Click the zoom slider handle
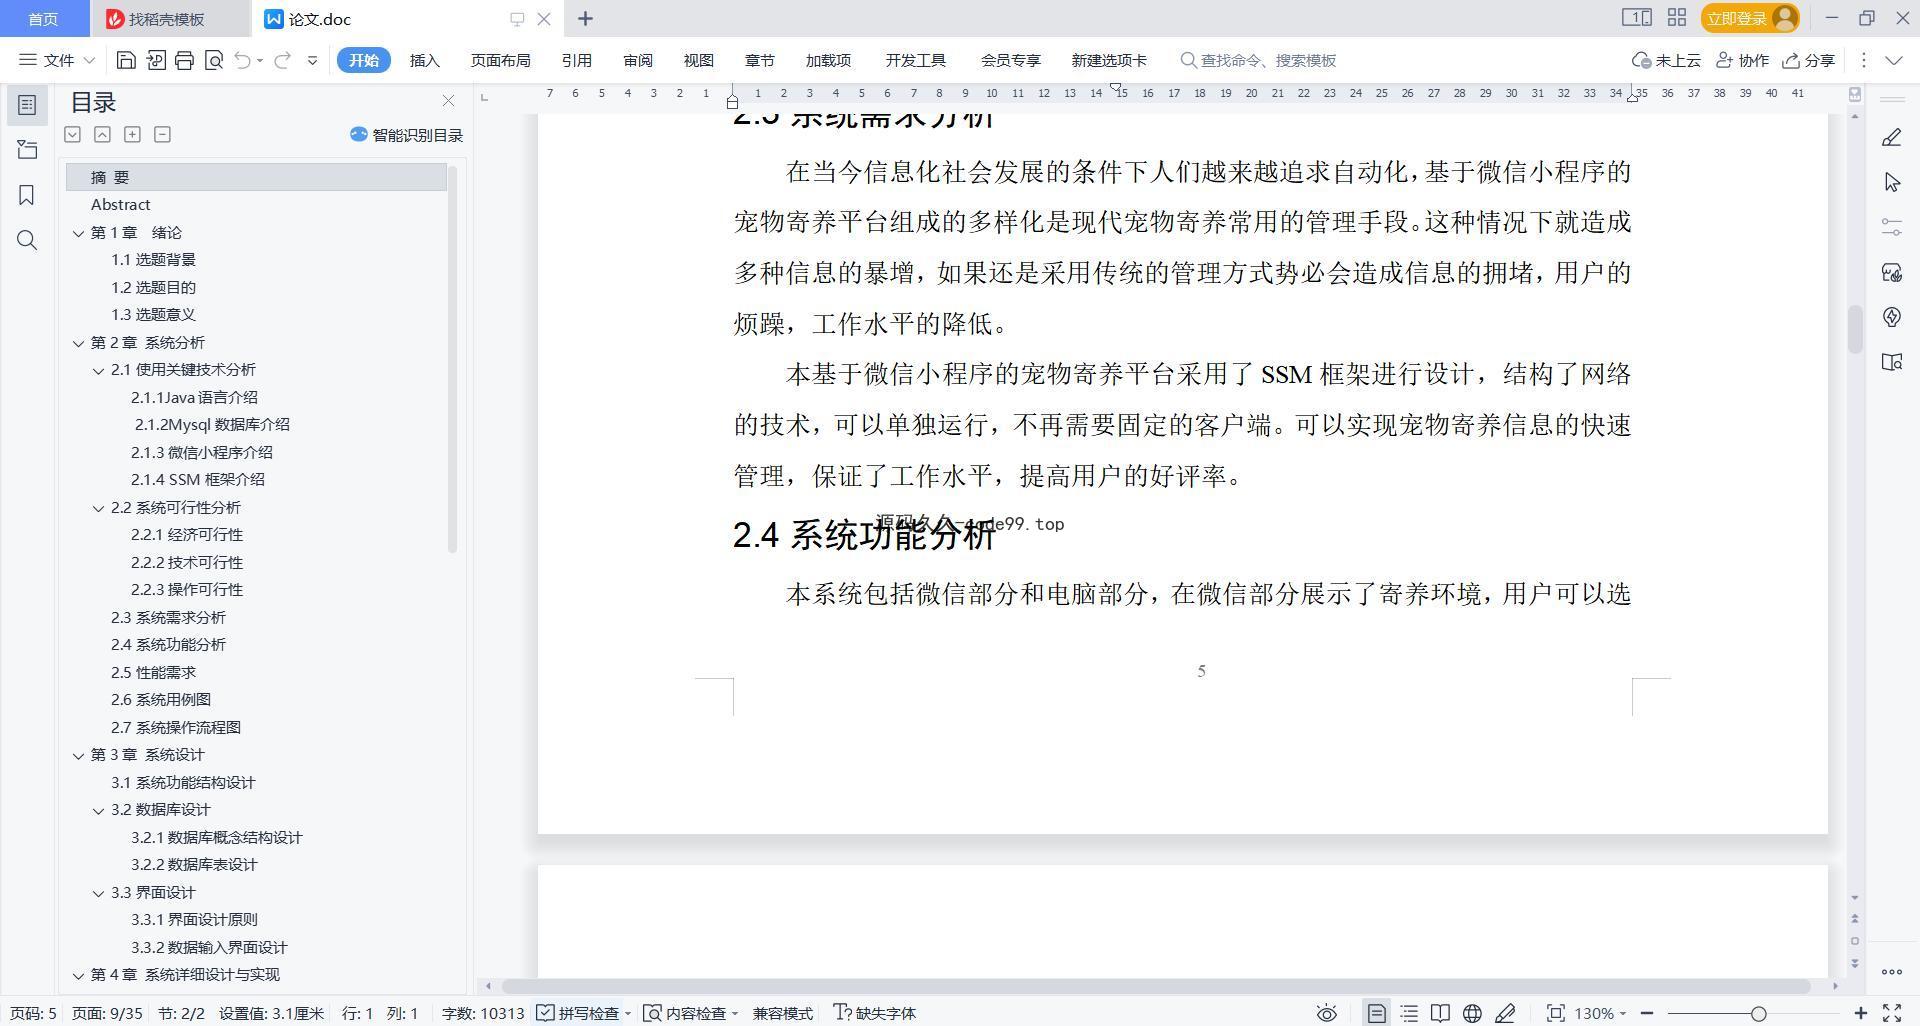 (x=1758, y=1013)
